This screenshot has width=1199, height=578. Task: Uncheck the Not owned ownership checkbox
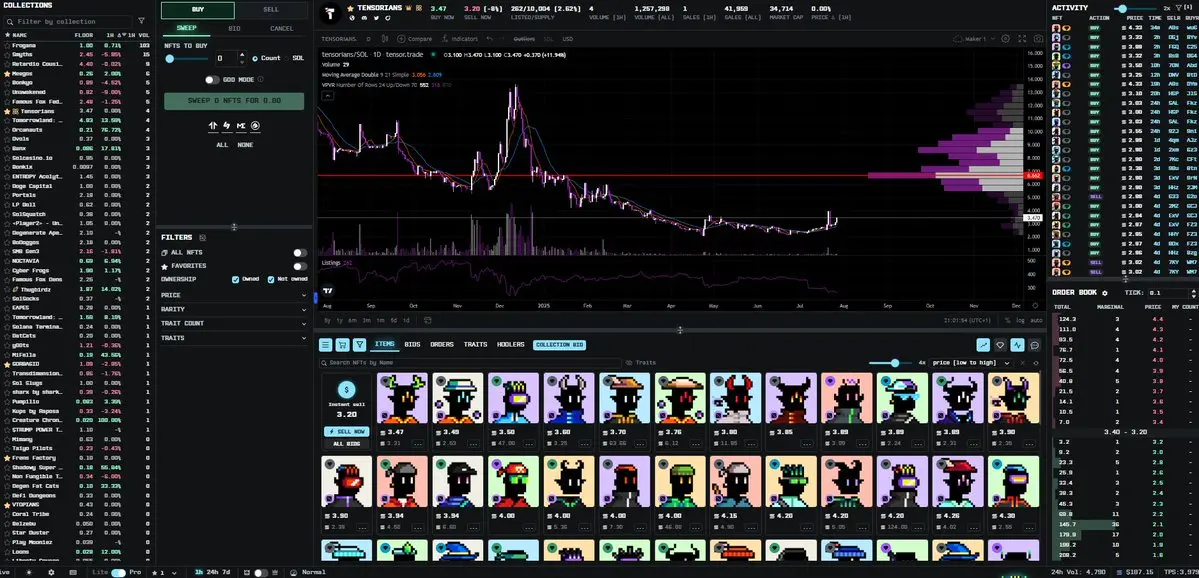coord(271,280)
